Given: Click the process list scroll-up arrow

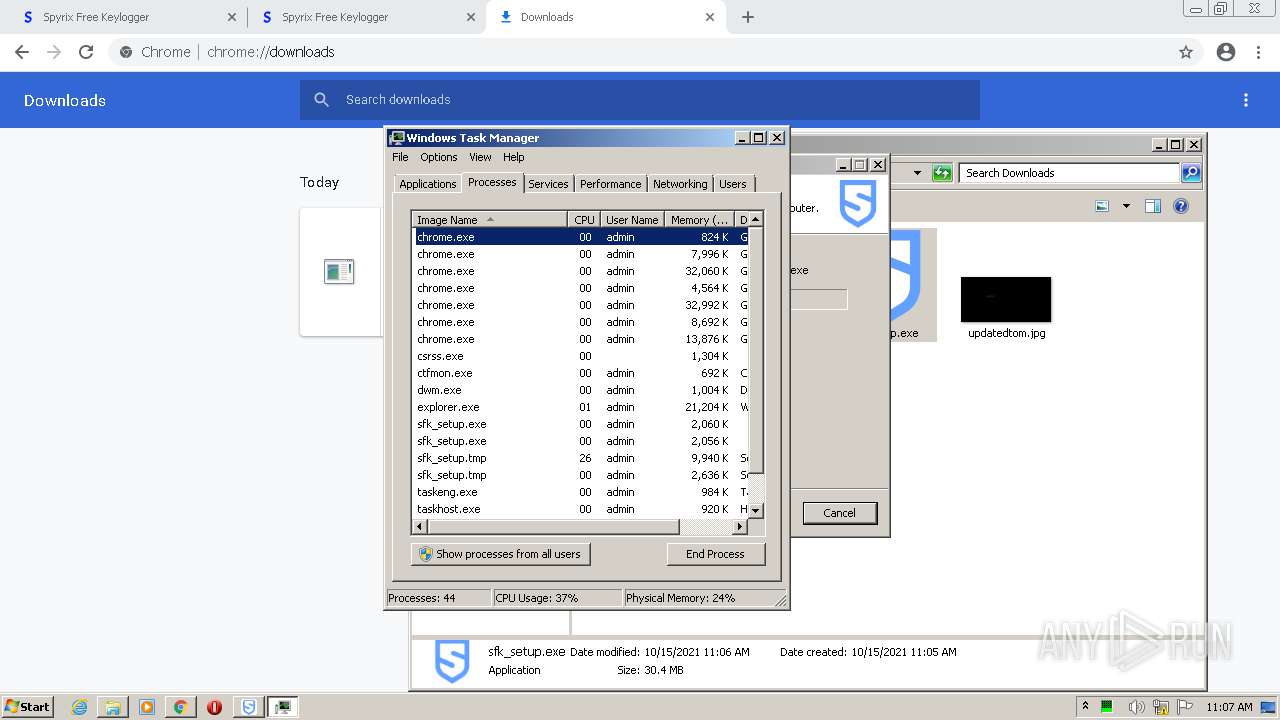Looking at the screenshot, I should 756,219.
